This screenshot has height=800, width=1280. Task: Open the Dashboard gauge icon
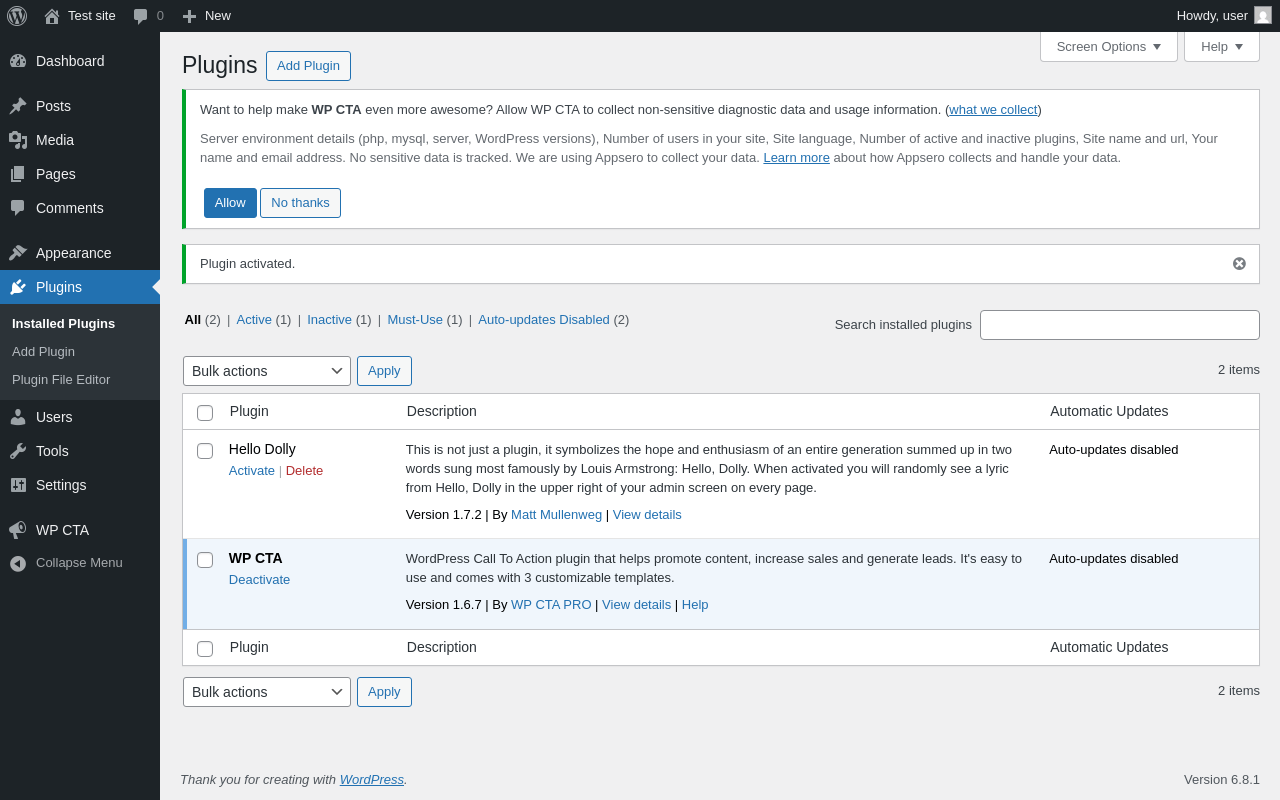(x=18, y=61)
